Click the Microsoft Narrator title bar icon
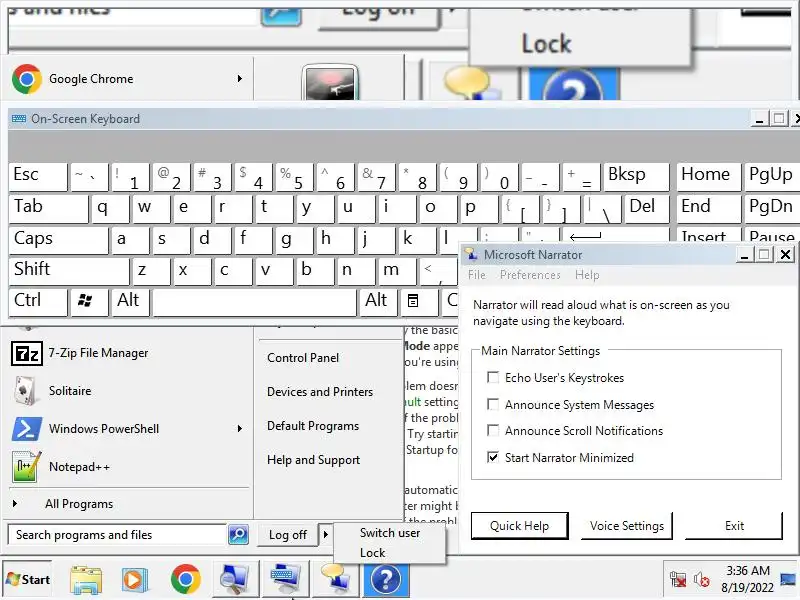The image size is (800, 600). tap(471, 254)
